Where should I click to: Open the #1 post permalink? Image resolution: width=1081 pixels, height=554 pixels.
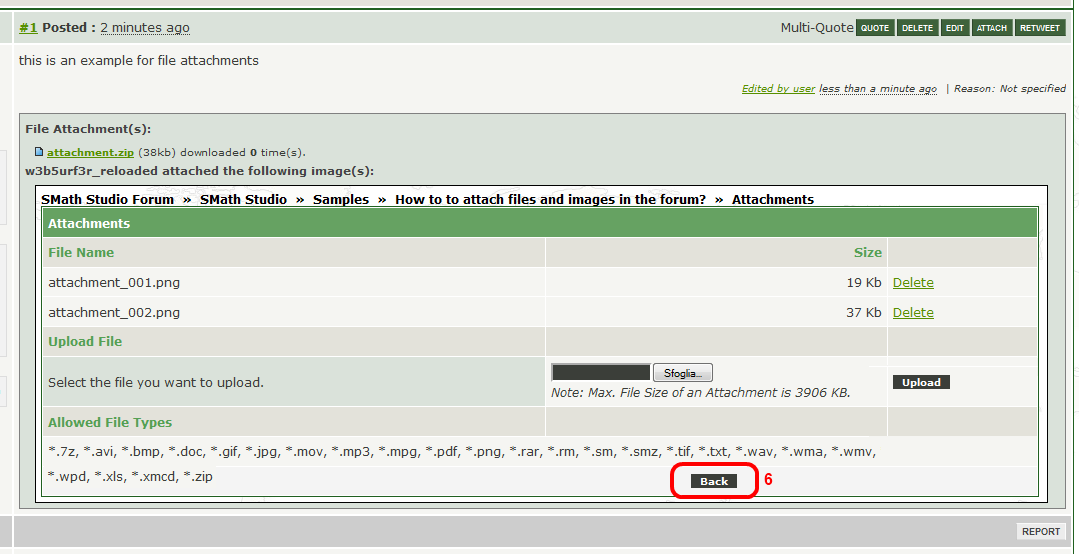tap(28, 28)
